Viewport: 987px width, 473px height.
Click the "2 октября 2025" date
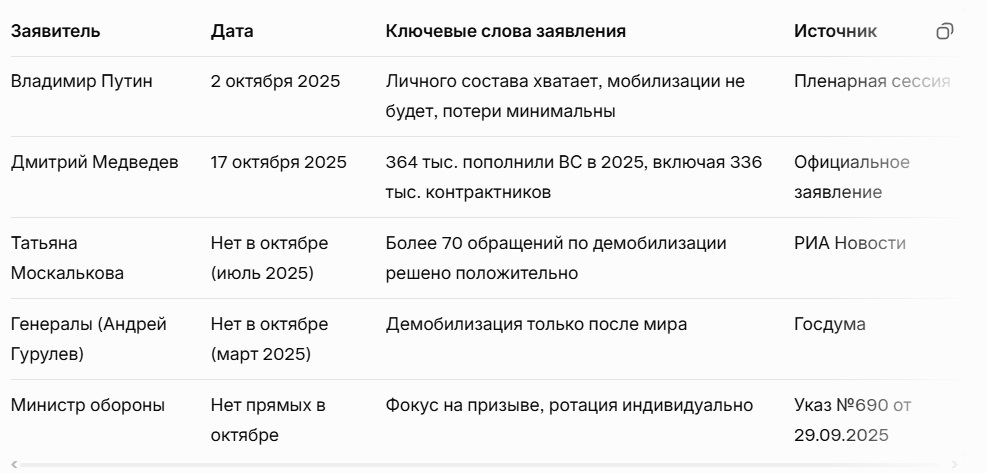275,81
